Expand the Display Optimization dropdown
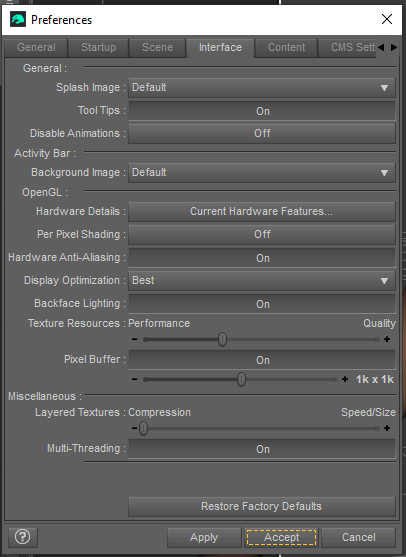Image resolution: width=406 pixels, height=557 pixels. tap(262, 281)
